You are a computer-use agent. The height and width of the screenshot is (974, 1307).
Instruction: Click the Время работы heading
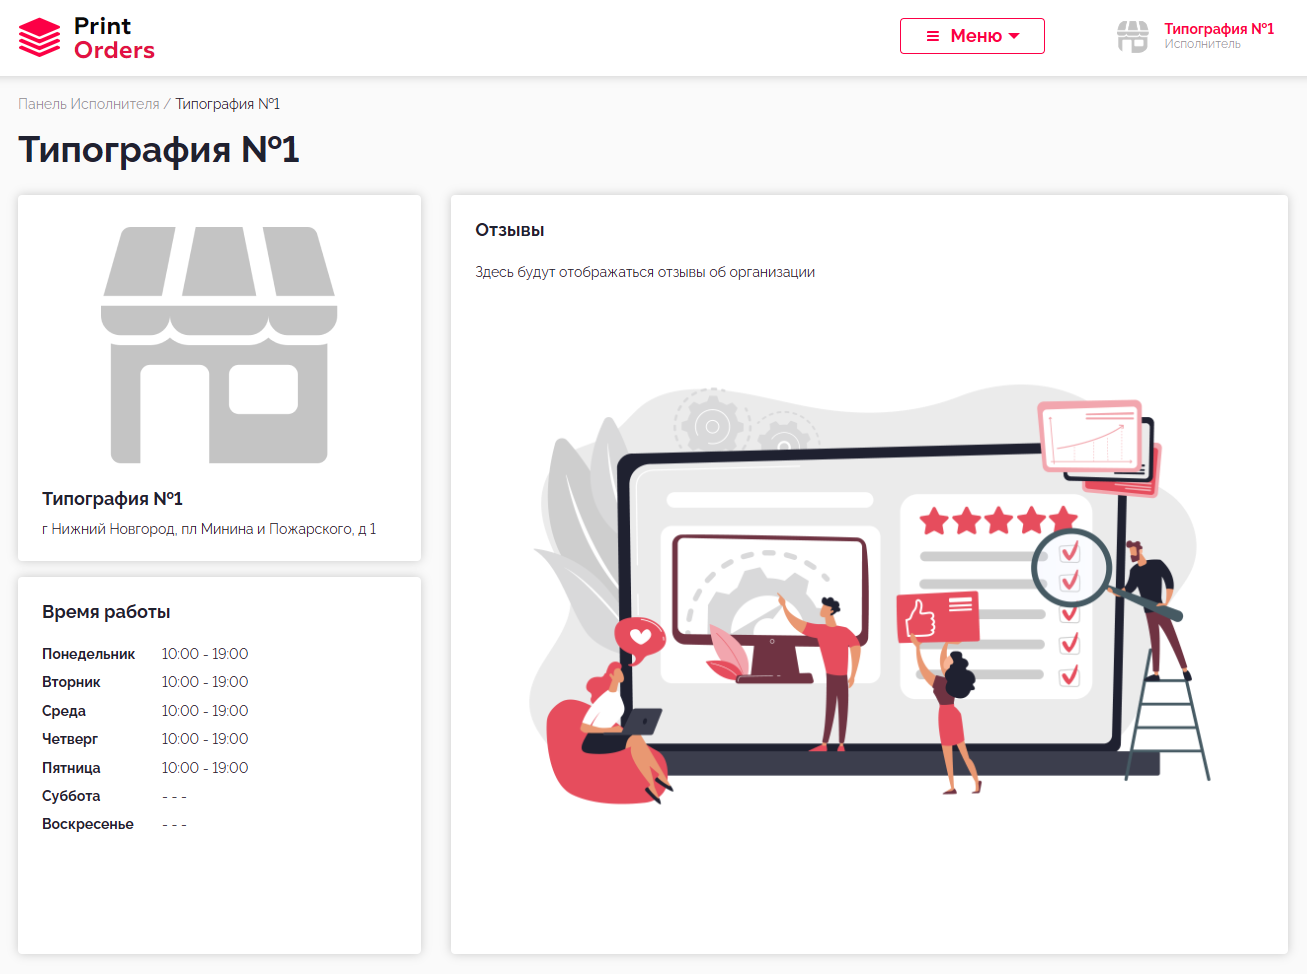click(106, 612)
